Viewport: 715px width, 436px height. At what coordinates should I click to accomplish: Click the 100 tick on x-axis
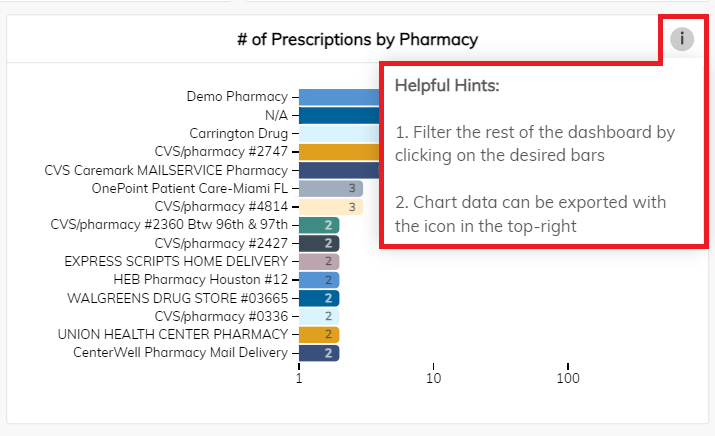568,378
